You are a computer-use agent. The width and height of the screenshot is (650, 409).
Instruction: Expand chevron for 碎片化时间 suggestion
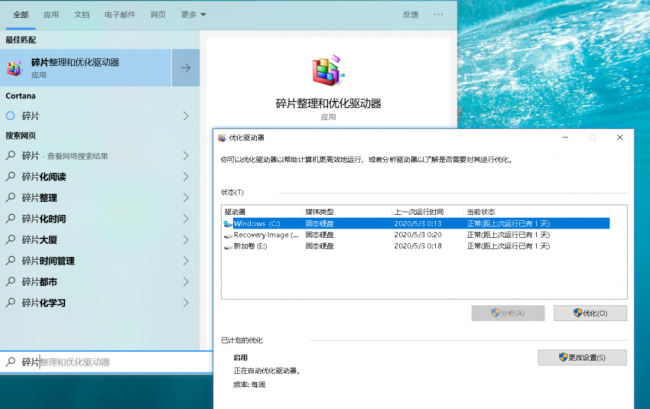[186, 219]
